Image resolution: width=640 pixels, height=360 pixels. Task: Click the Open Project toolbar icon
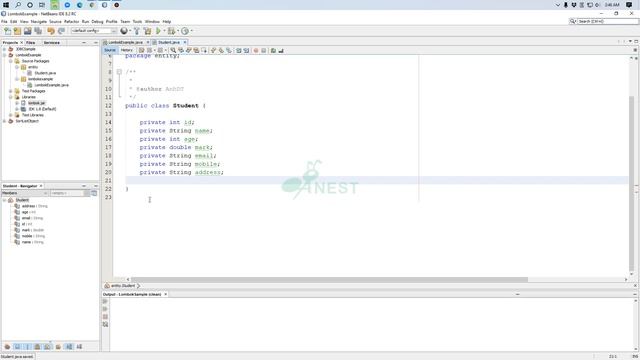point(27,31)
